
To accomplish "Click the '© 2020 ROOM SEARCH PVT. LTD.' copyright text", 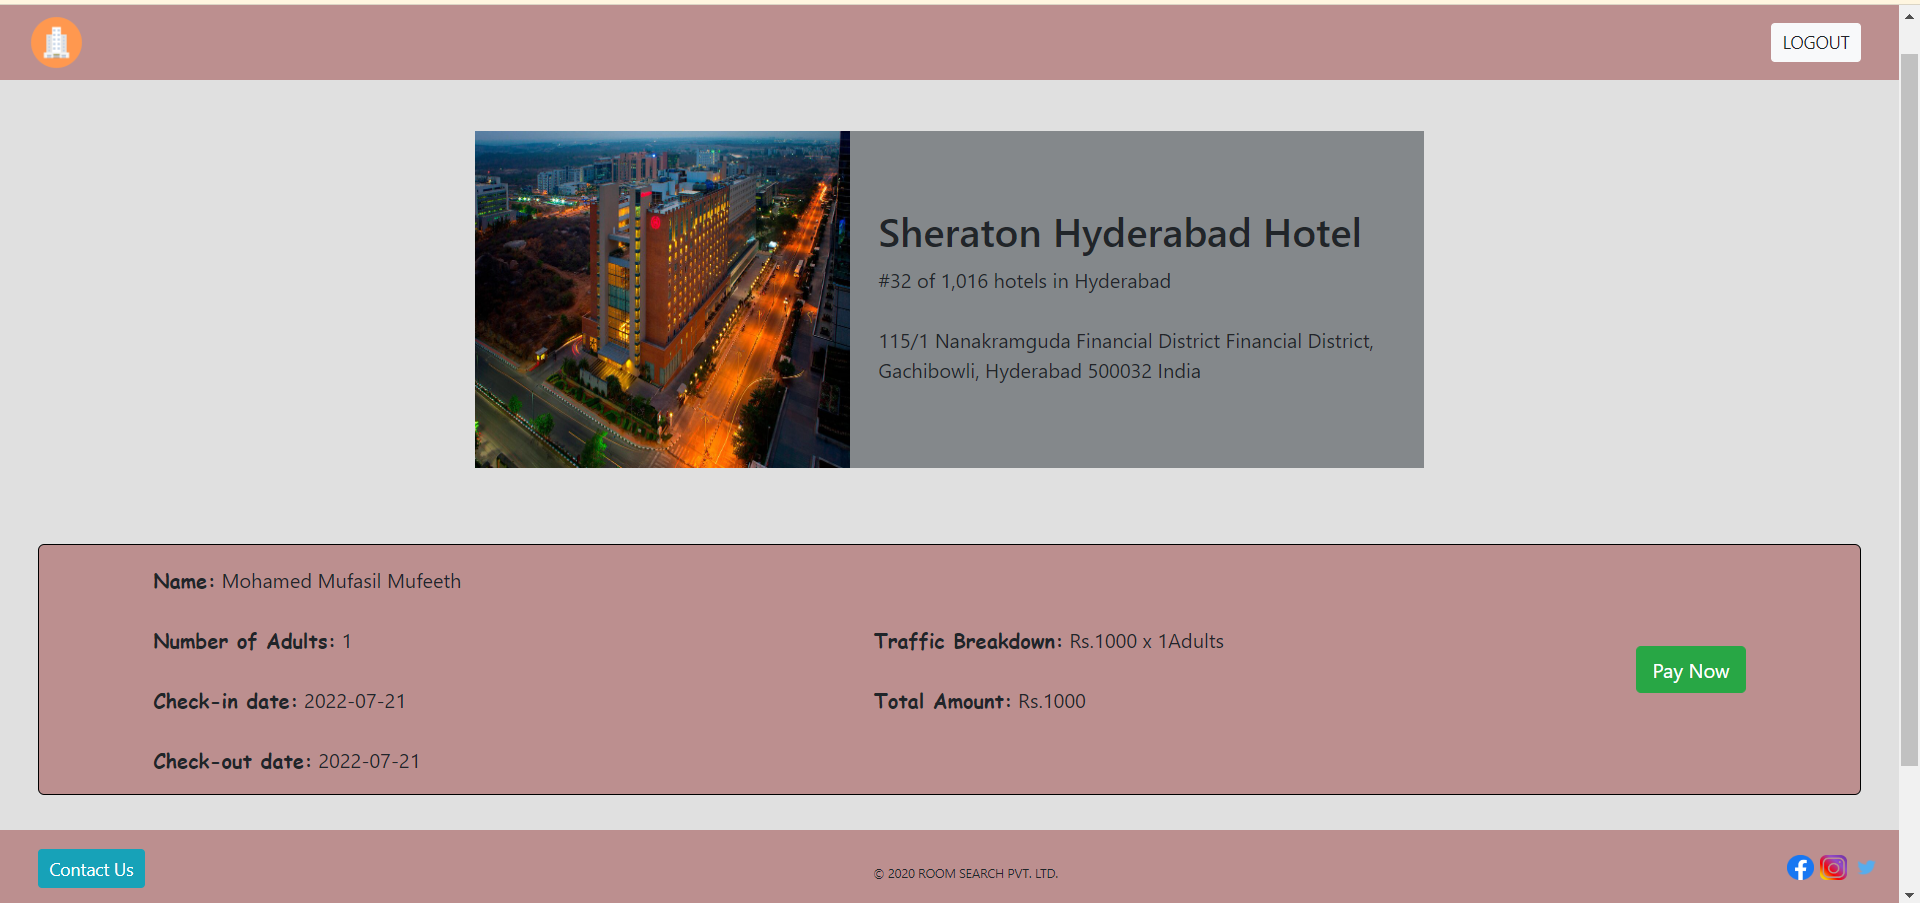I will 966,874.
